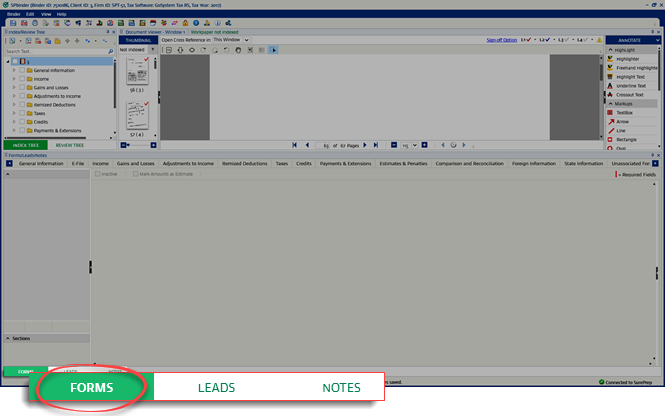Go to first page of document
The image size is (665, 416).
[x=294, y=145]
